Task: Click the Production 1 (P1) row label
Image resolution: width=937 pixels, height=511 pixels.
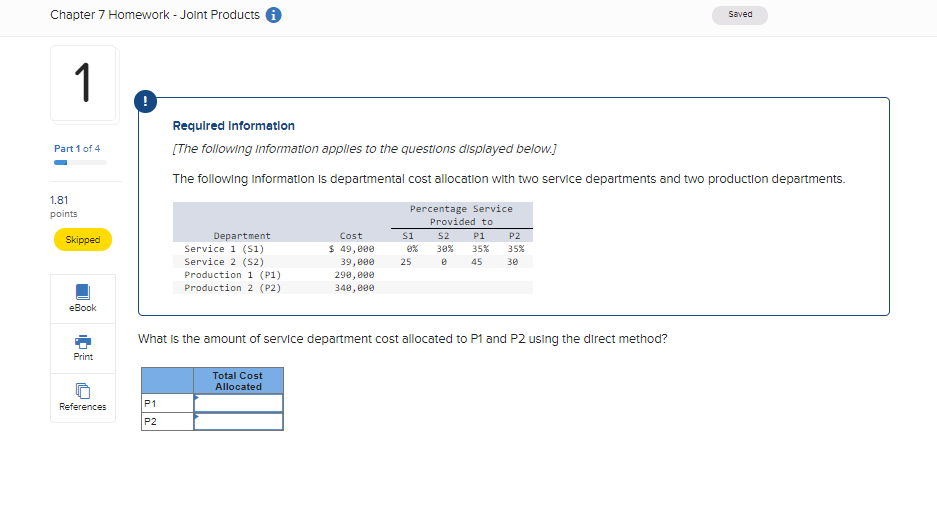Action: [232, 275]
